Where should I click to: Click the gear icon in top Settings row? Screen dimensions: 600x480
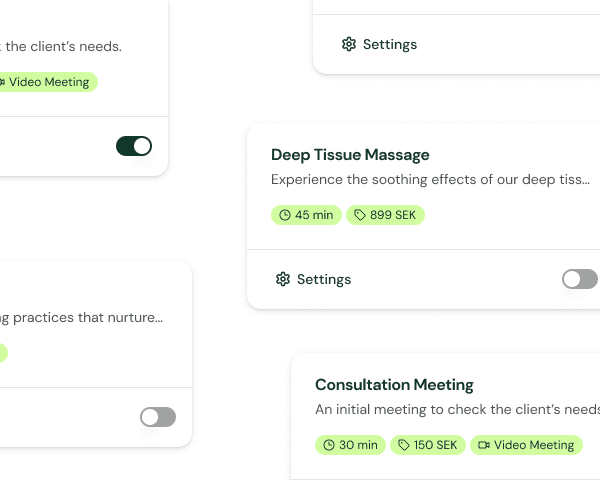[x=348, y=44]
